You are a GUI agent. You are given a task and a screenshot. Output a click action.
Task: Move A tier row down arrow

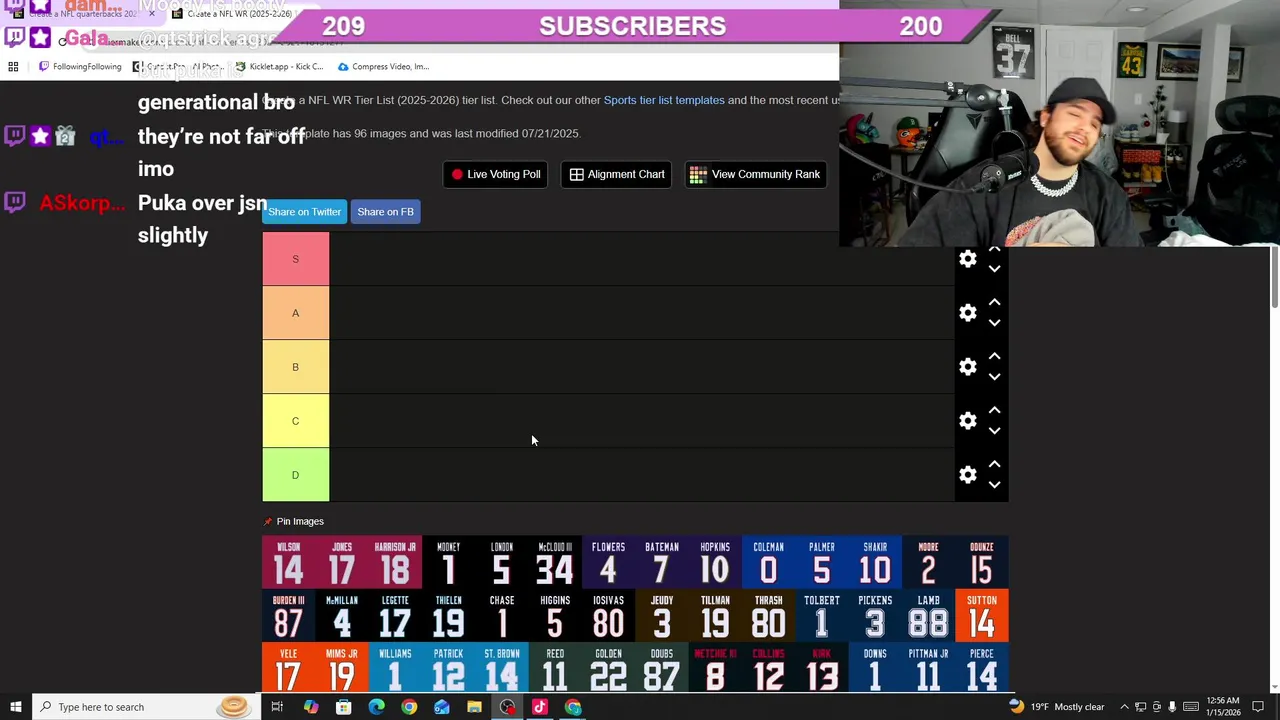994,323
